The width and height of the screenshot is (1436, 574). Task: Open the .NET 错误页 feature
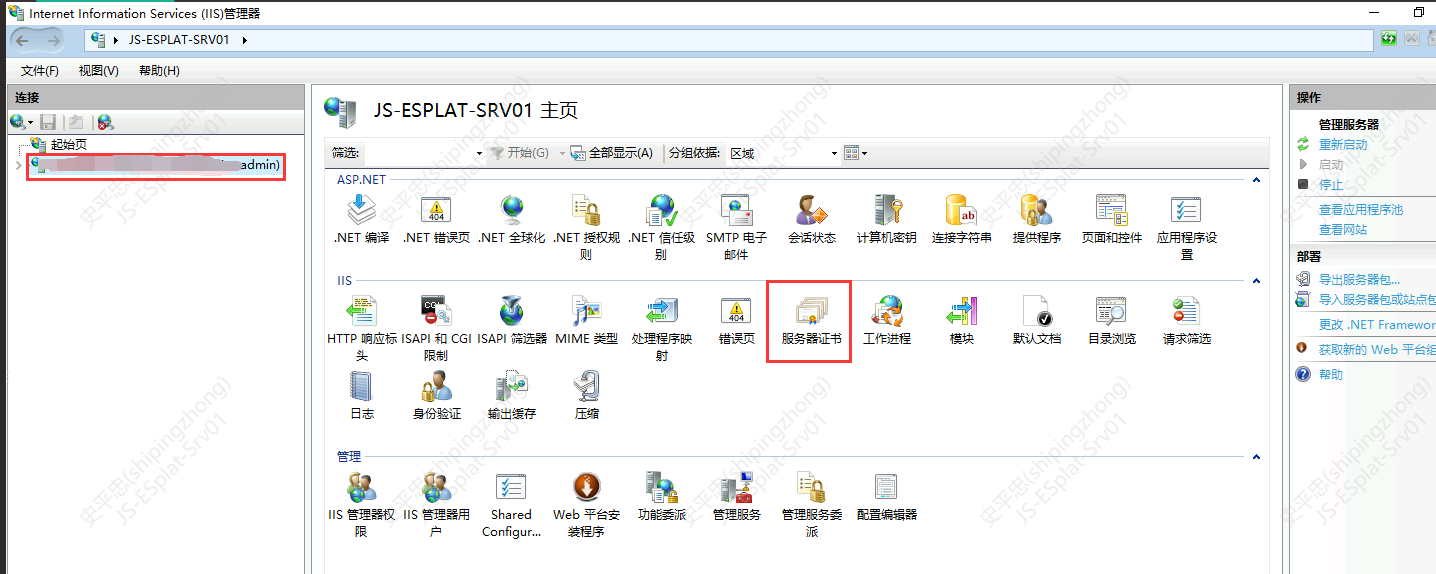tap(436, 220)
